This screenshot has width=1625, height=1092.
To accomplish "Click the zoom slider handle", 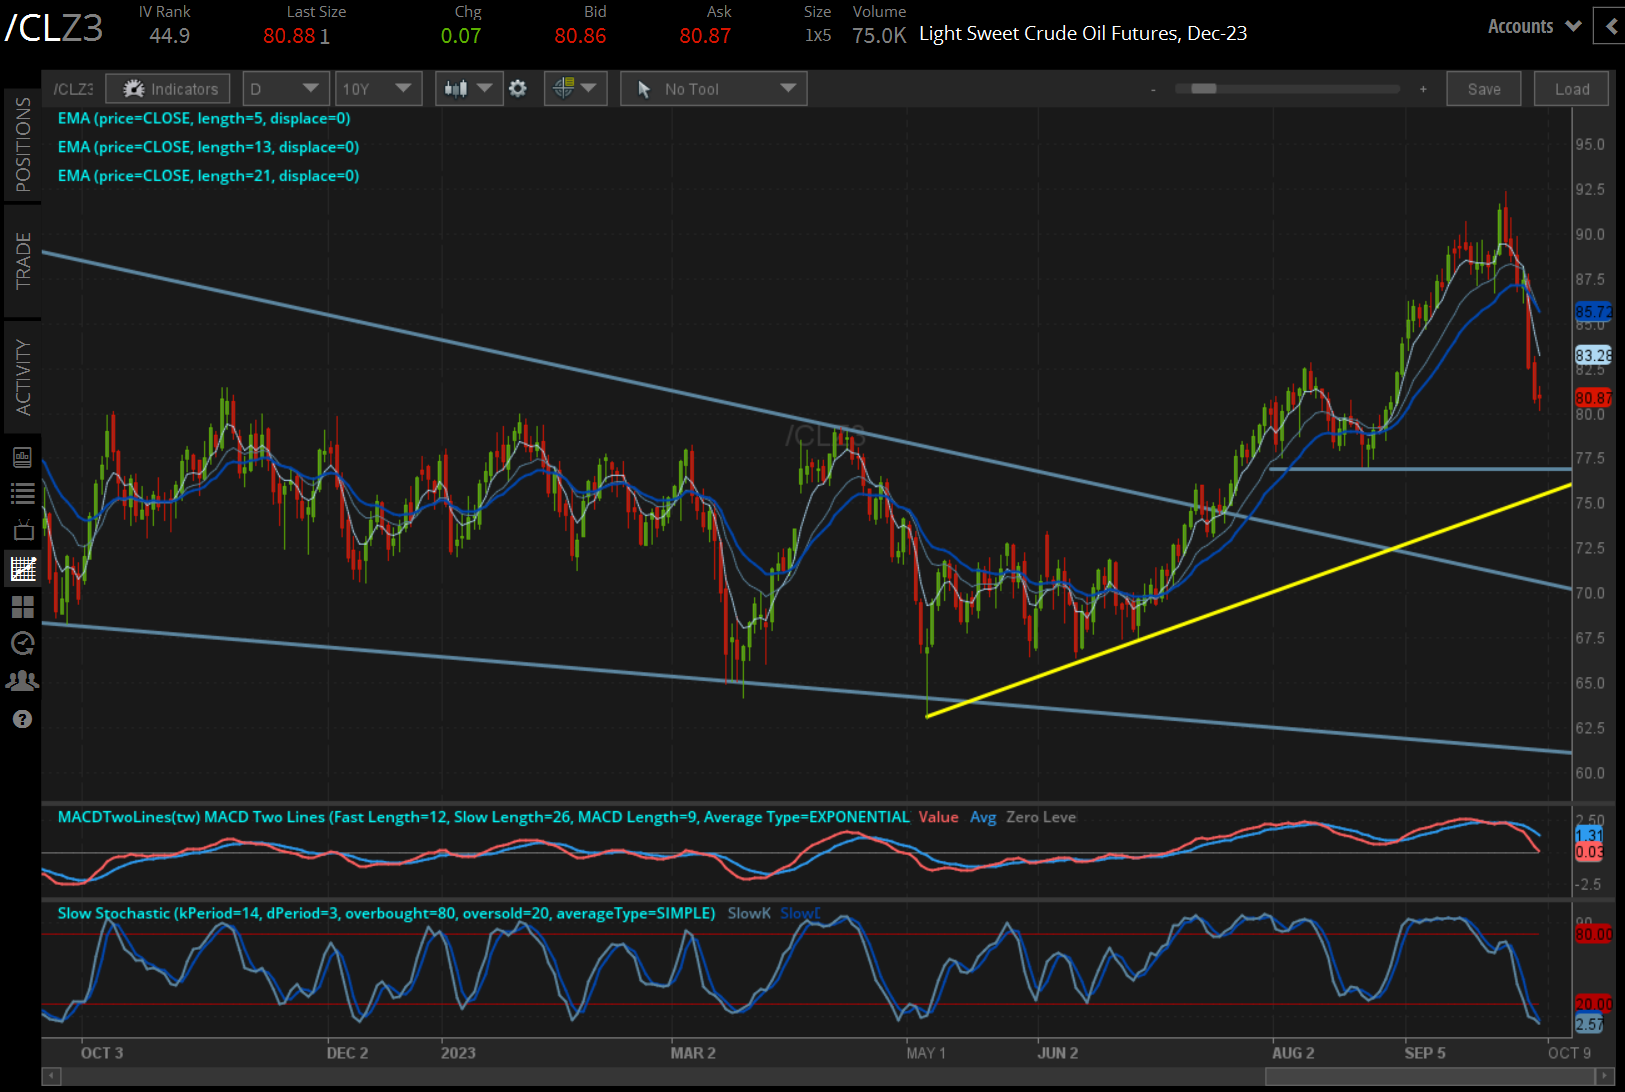I will [x=1204, y=89].
